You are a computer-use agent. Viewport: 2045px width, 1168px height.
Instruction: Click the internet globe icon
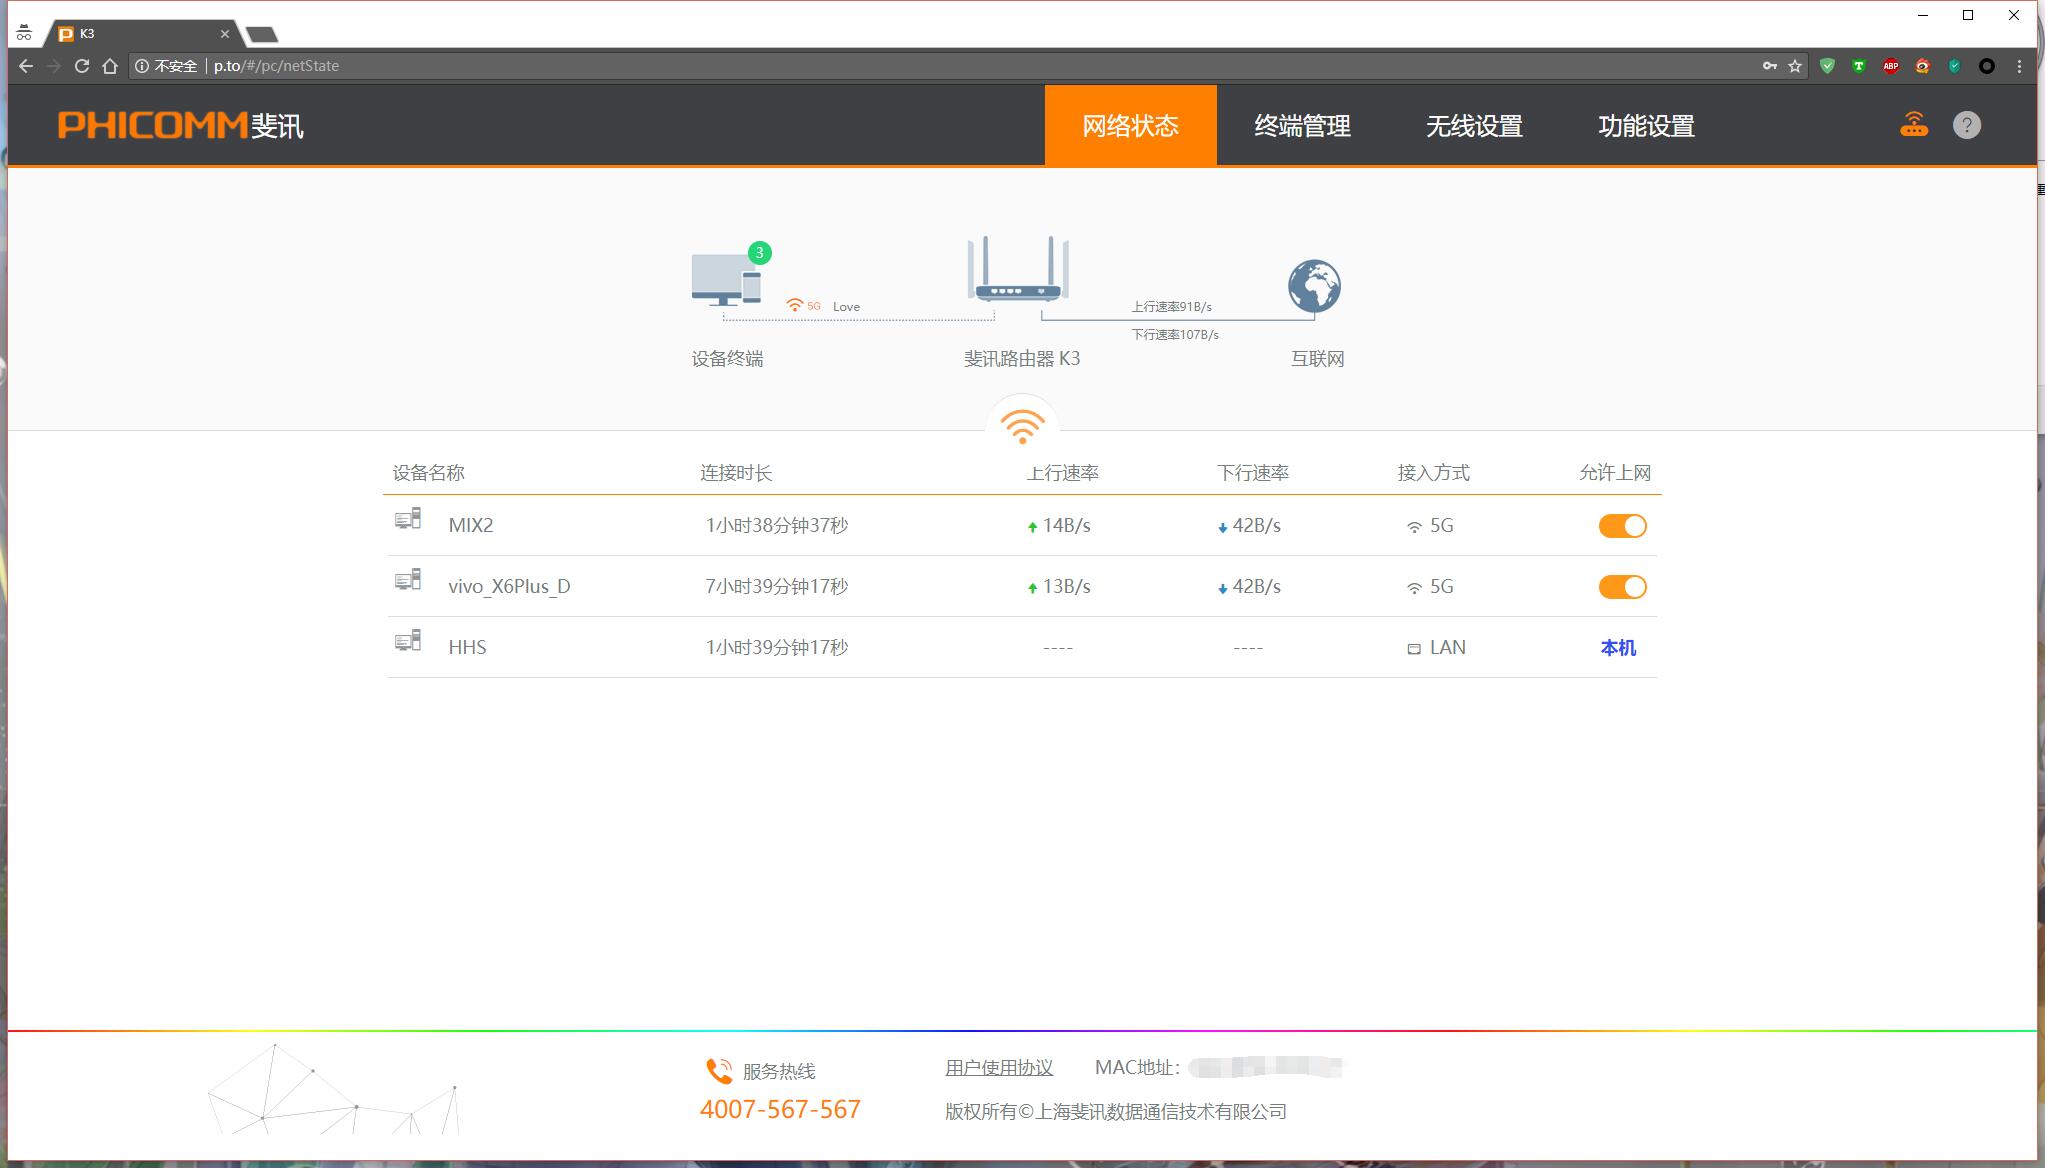coord(1314,286)
